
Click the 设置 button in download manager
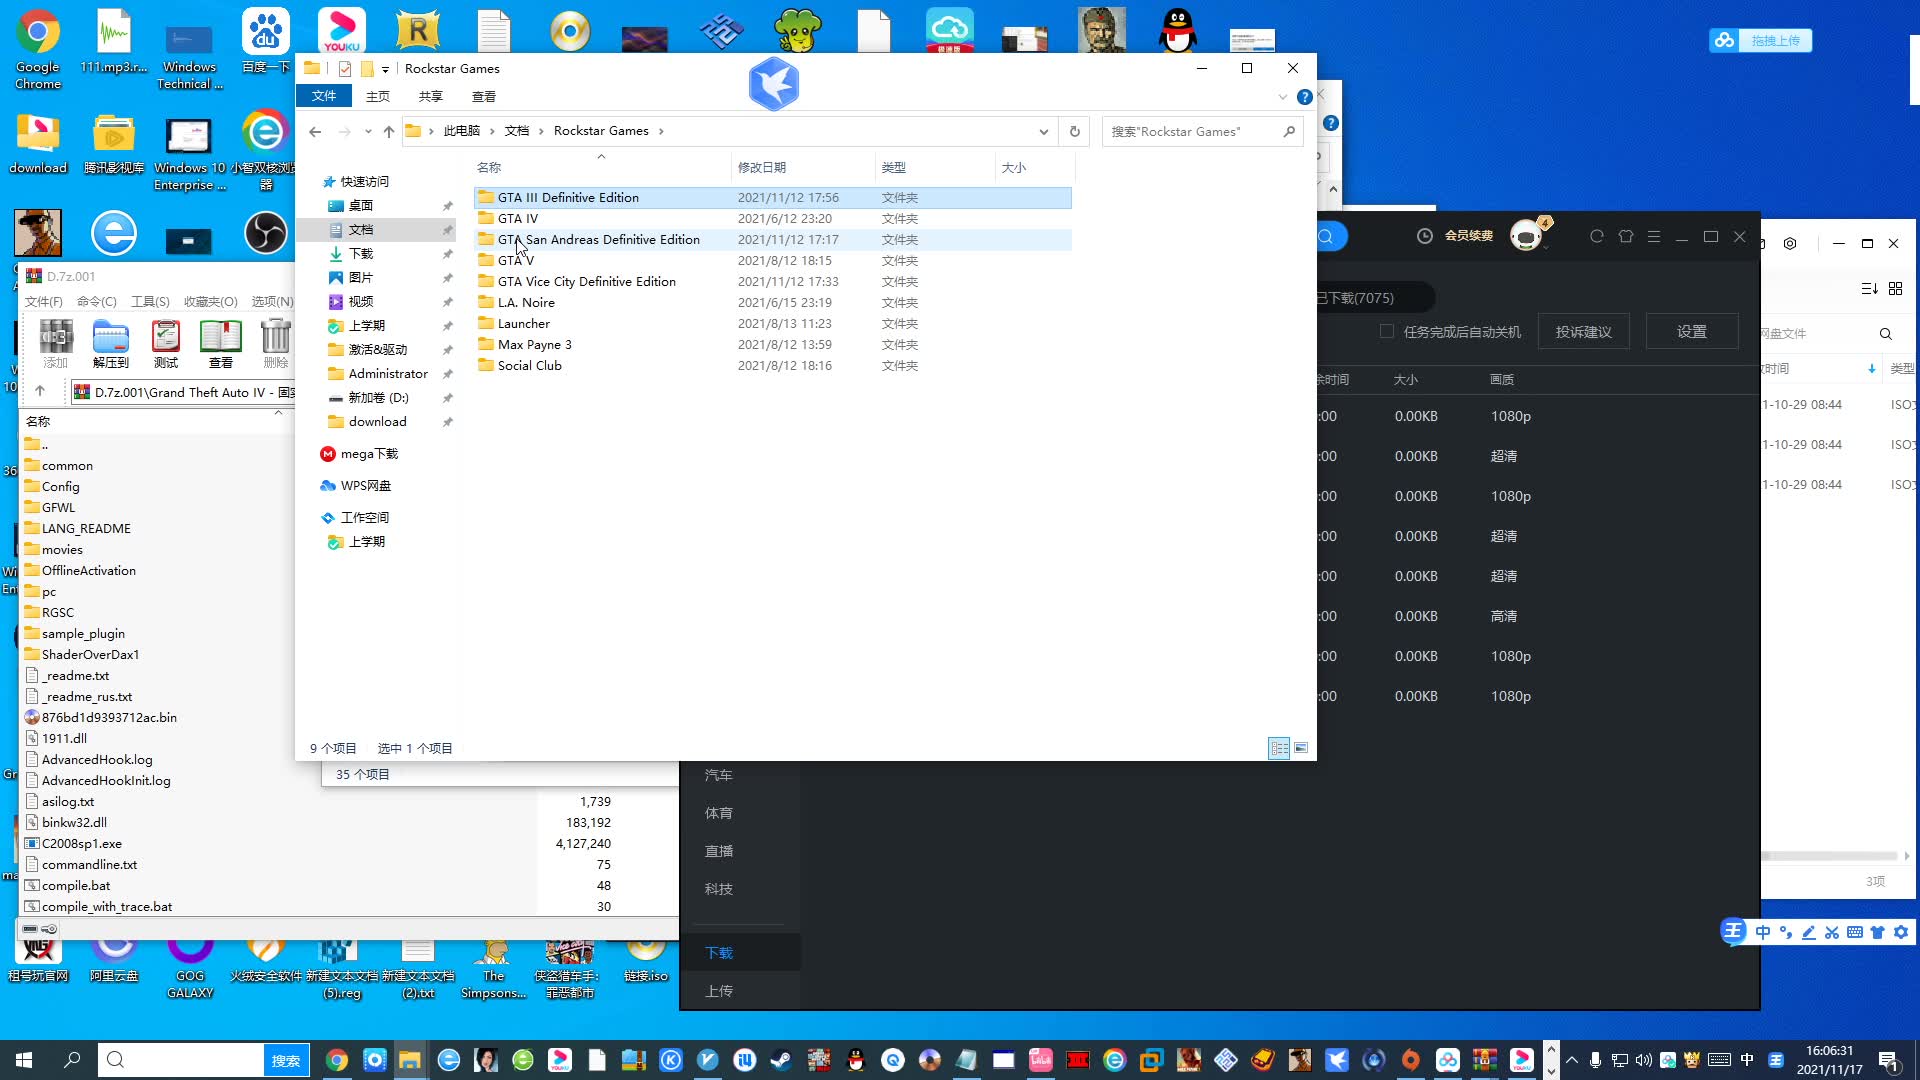click(x=1692, y=332)
